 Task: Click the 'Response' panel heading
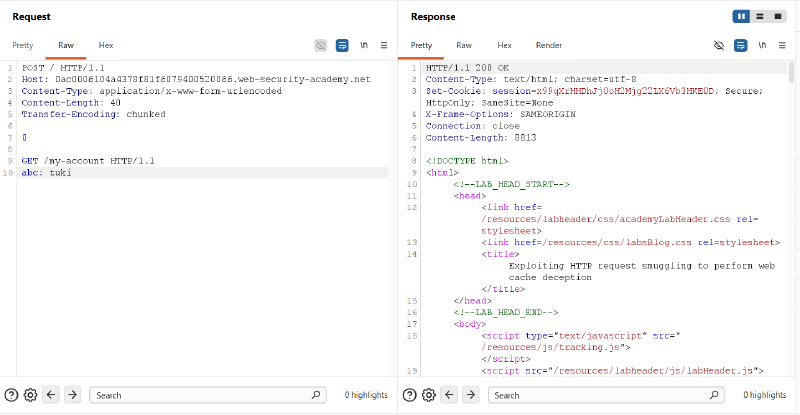(x=433, y=17)
